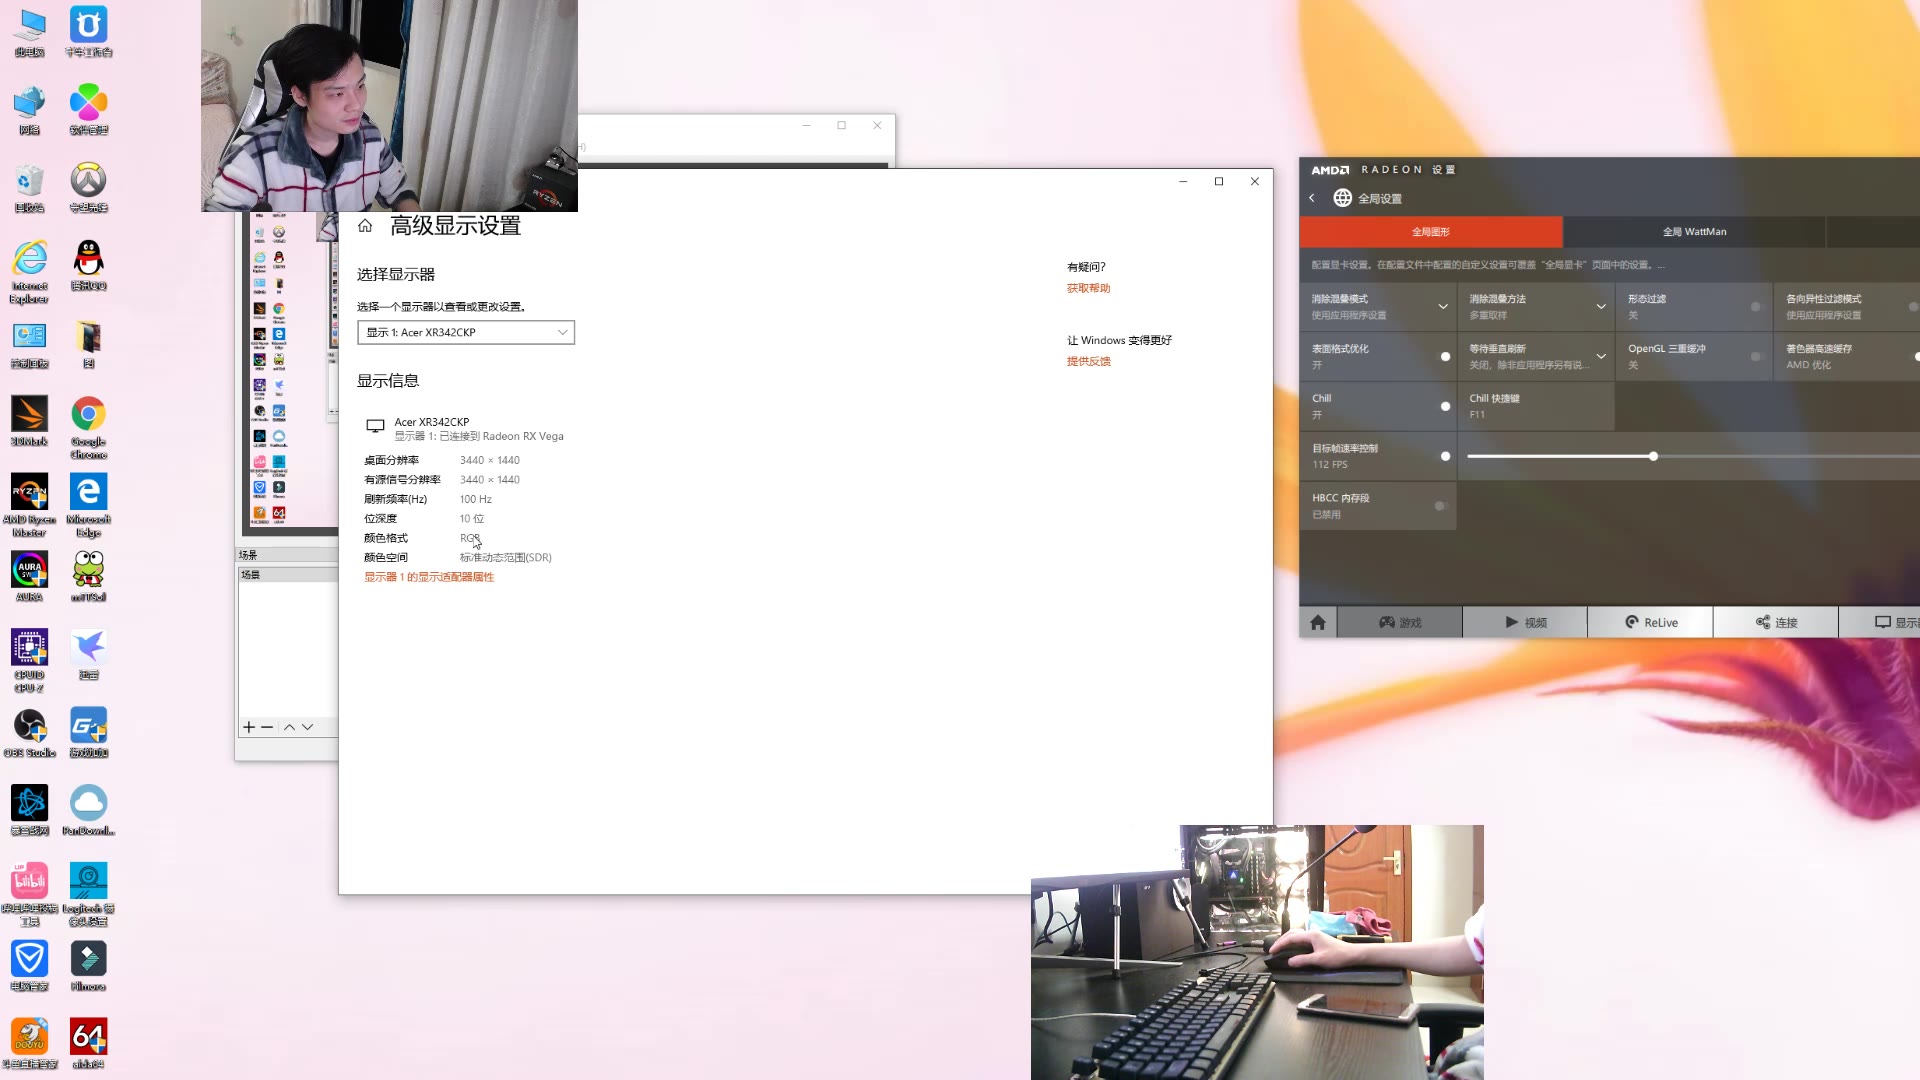This screenshot has height=1080, width=1920.
Task: Open the CPUID CPU-Z desktop icon
Action: (x=29, y=648)
